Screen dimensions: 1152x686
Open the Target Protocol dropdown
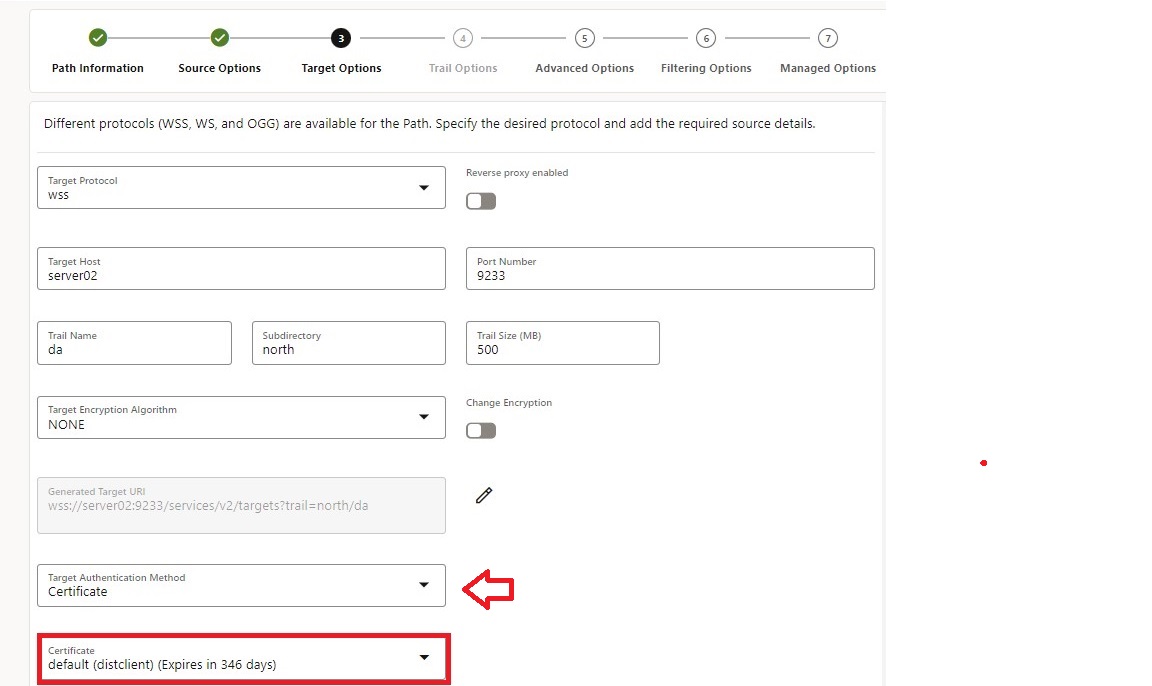[x=424, y=188]
